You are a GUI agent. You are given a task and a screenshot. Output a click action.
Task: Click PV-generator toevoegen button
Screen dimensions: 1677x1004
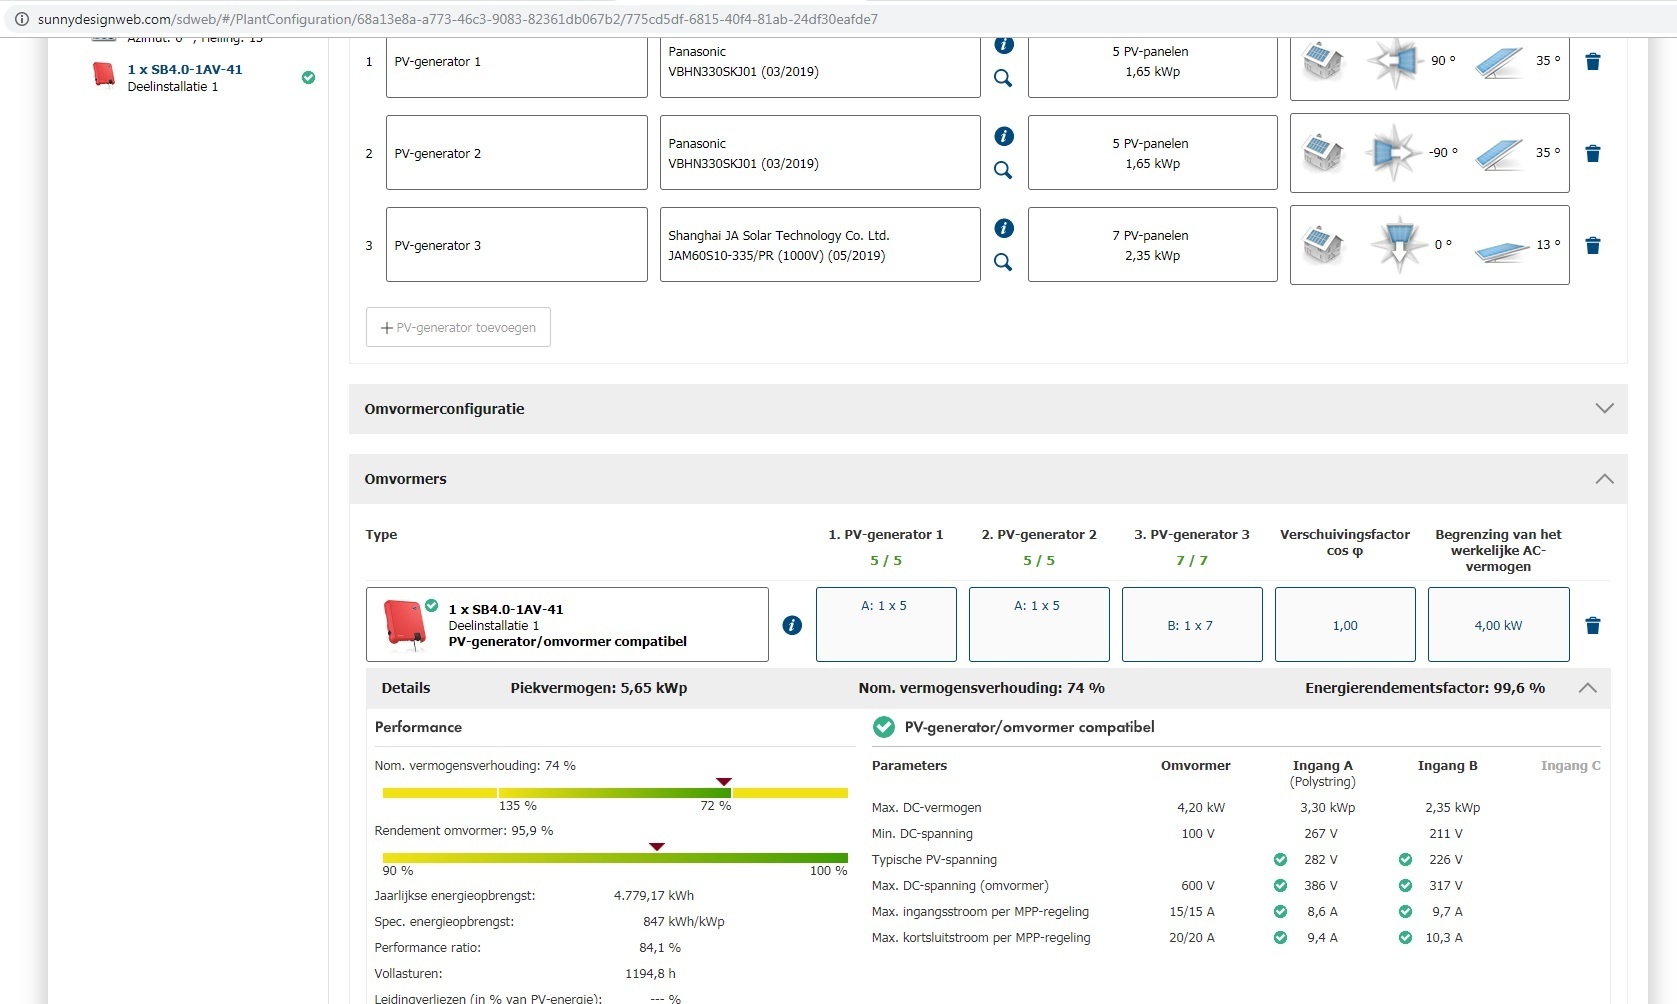(x=458, y=327)
